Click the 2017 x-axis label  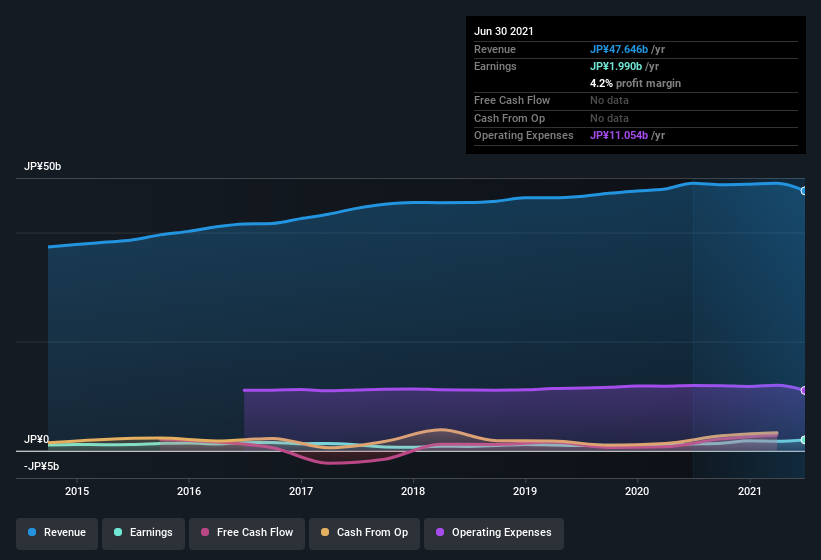point(301,491)
